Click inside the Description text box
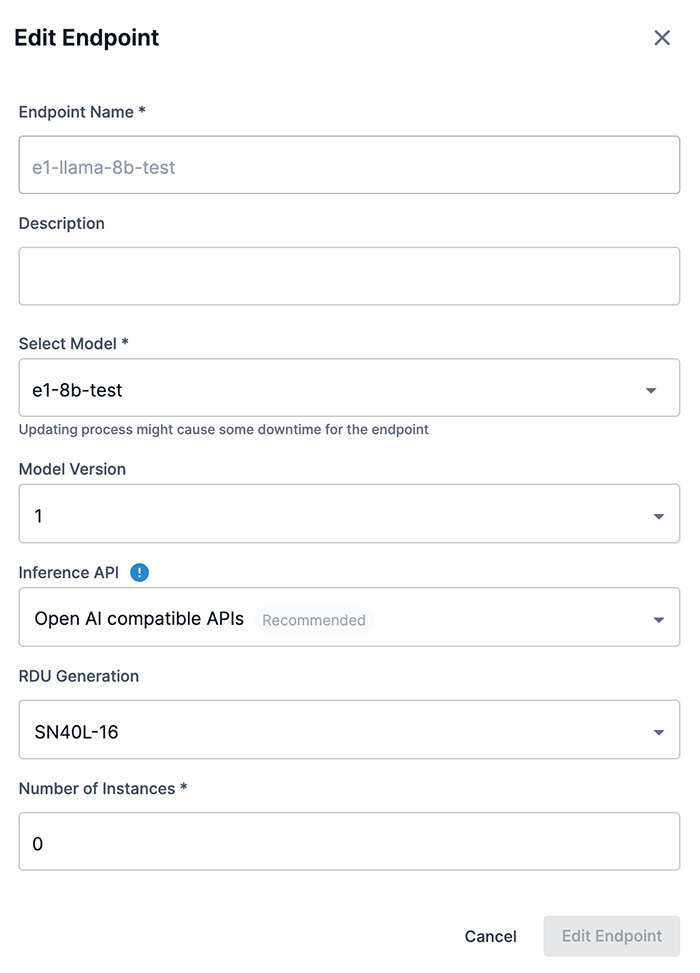This screenshot has height=973, width=700. tap(348, 275)
